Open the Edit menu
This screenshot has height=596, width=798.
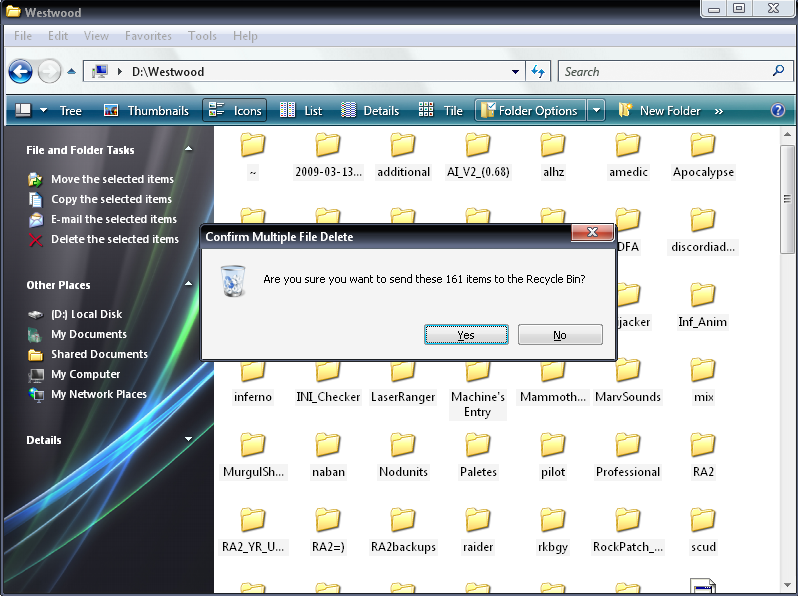coord(58,36)
